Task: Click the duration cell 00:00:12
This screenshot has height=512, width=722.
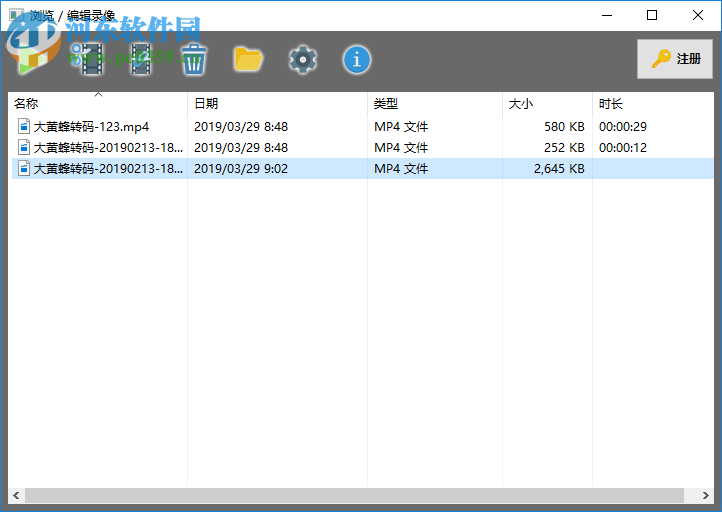Action: coord(623,148)
